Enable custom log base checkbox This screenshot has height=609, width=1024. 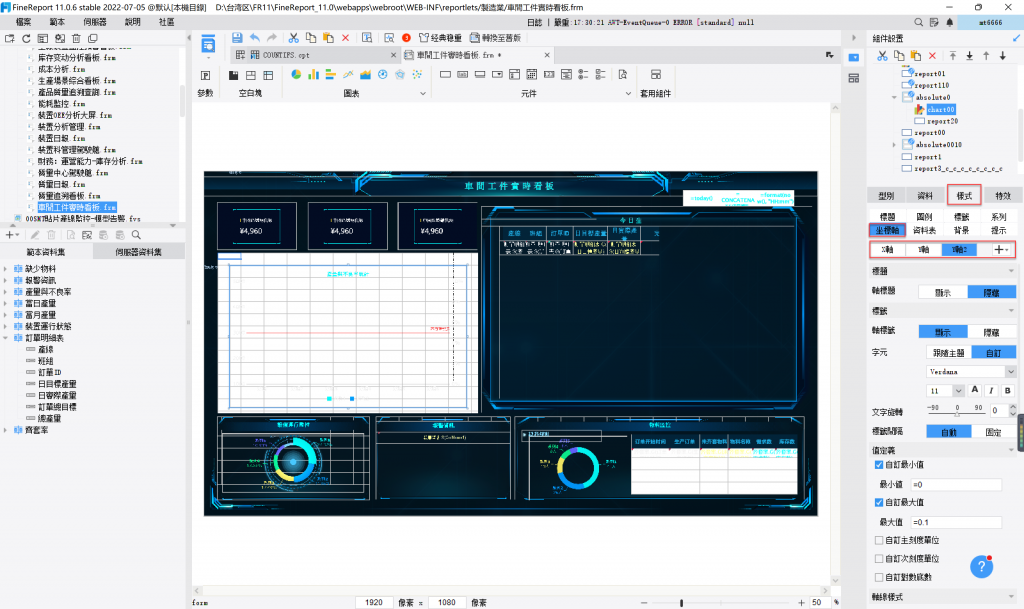click(x=879, y=577)
